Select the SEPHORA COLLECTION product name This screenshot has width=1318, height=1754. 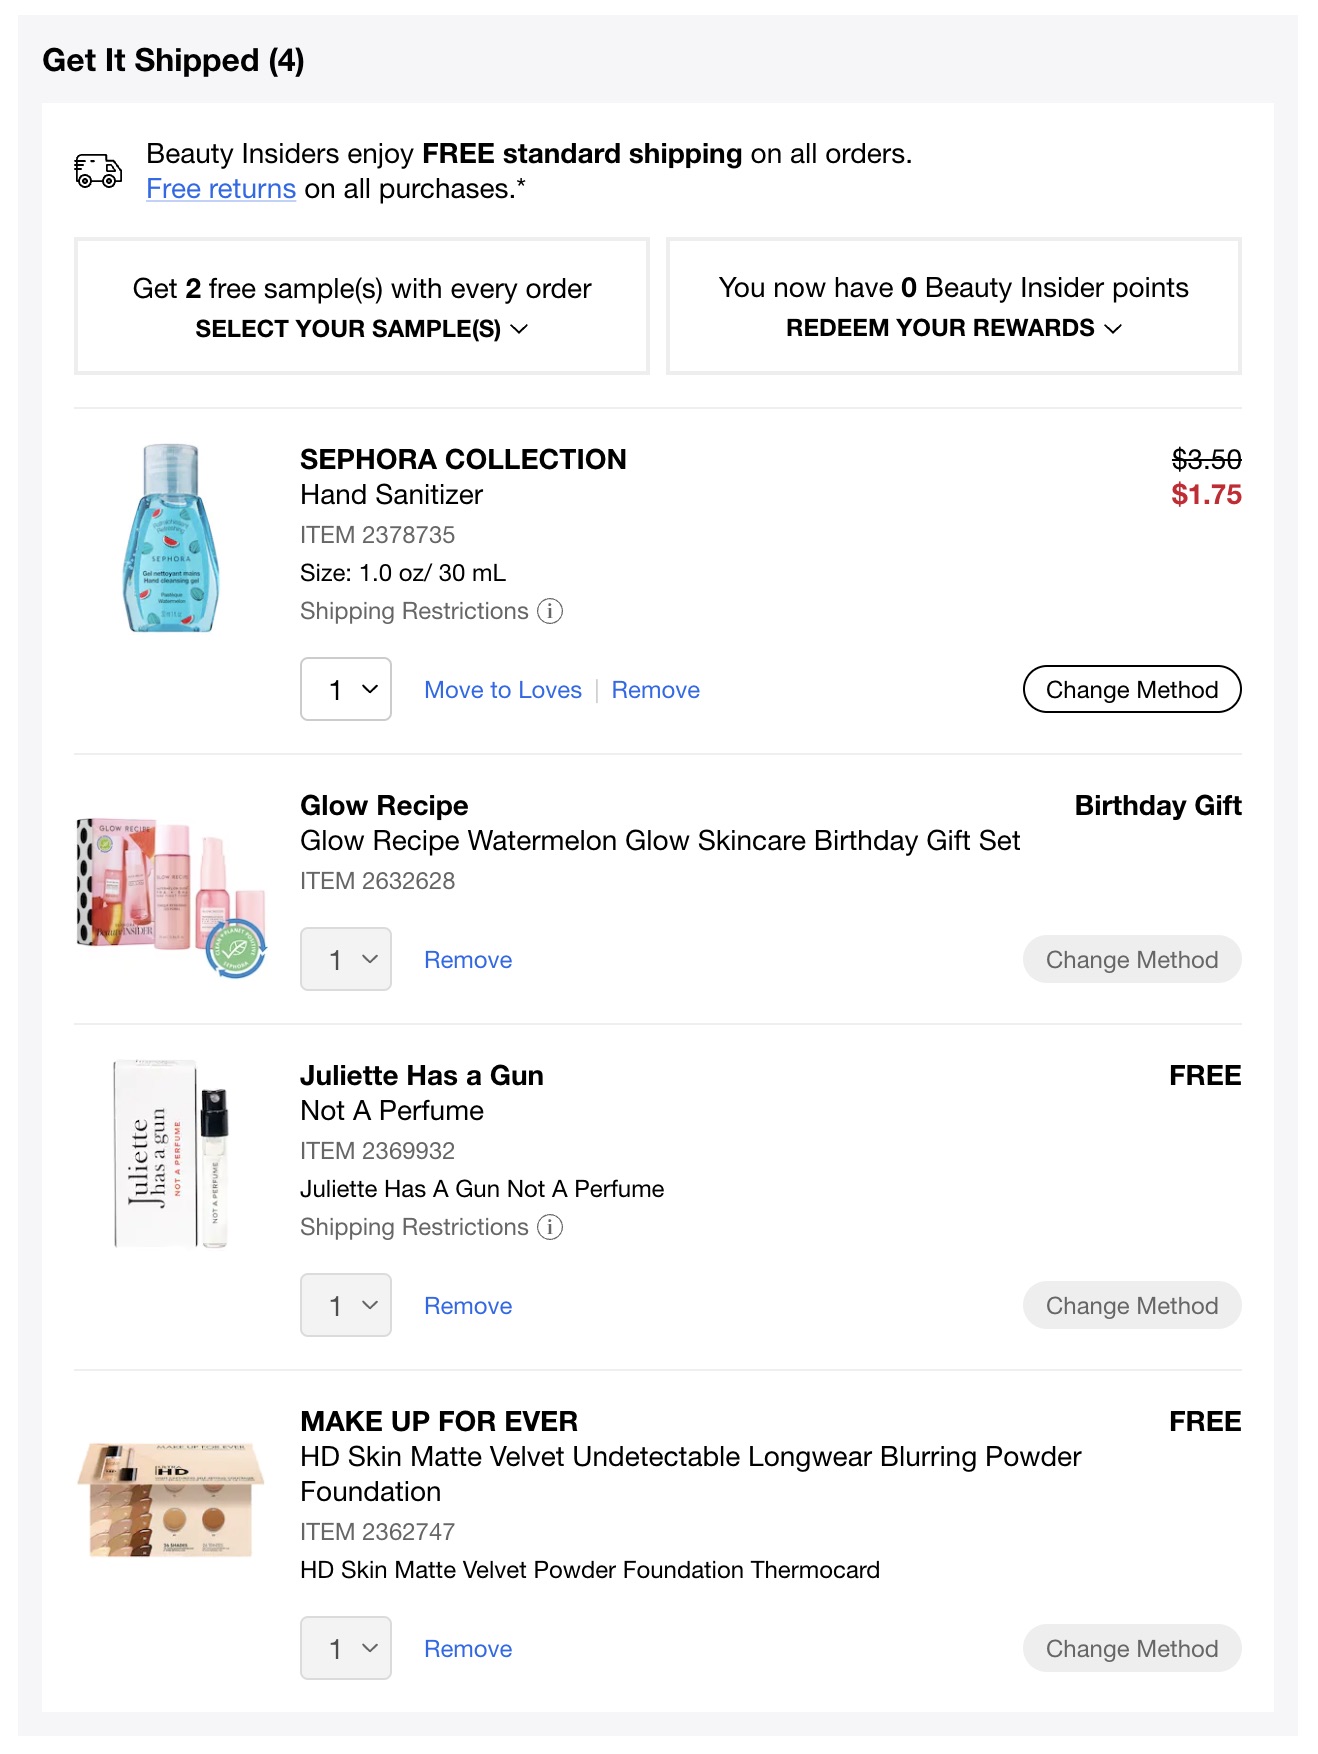pos(462,459)
